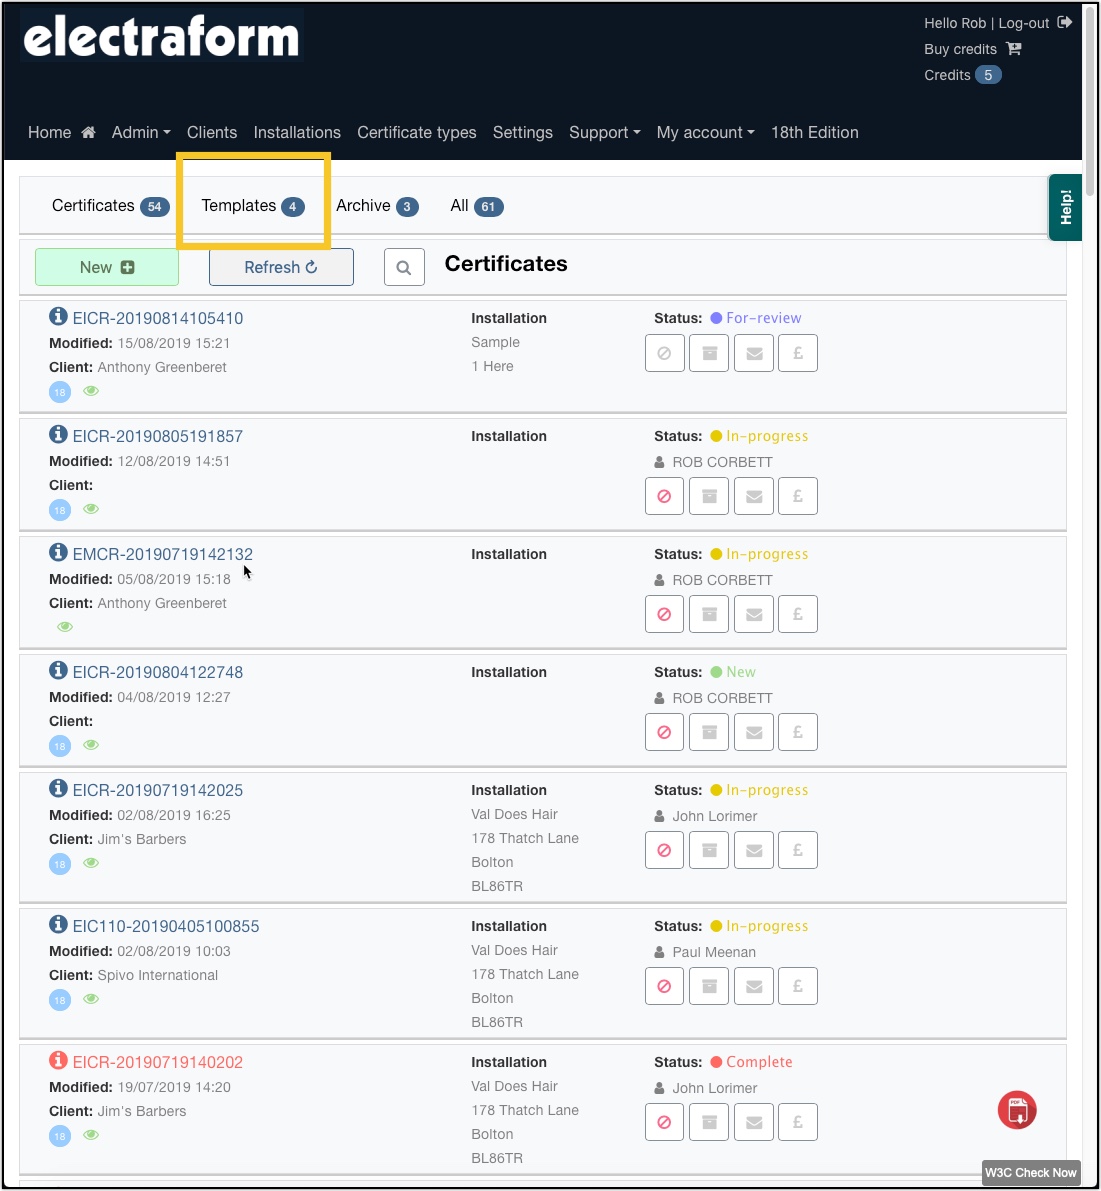Toggle the eye icon for EICR-20190804122748
The width and height of the screenshot is (1101, 1191).
(x=91, y=745)
